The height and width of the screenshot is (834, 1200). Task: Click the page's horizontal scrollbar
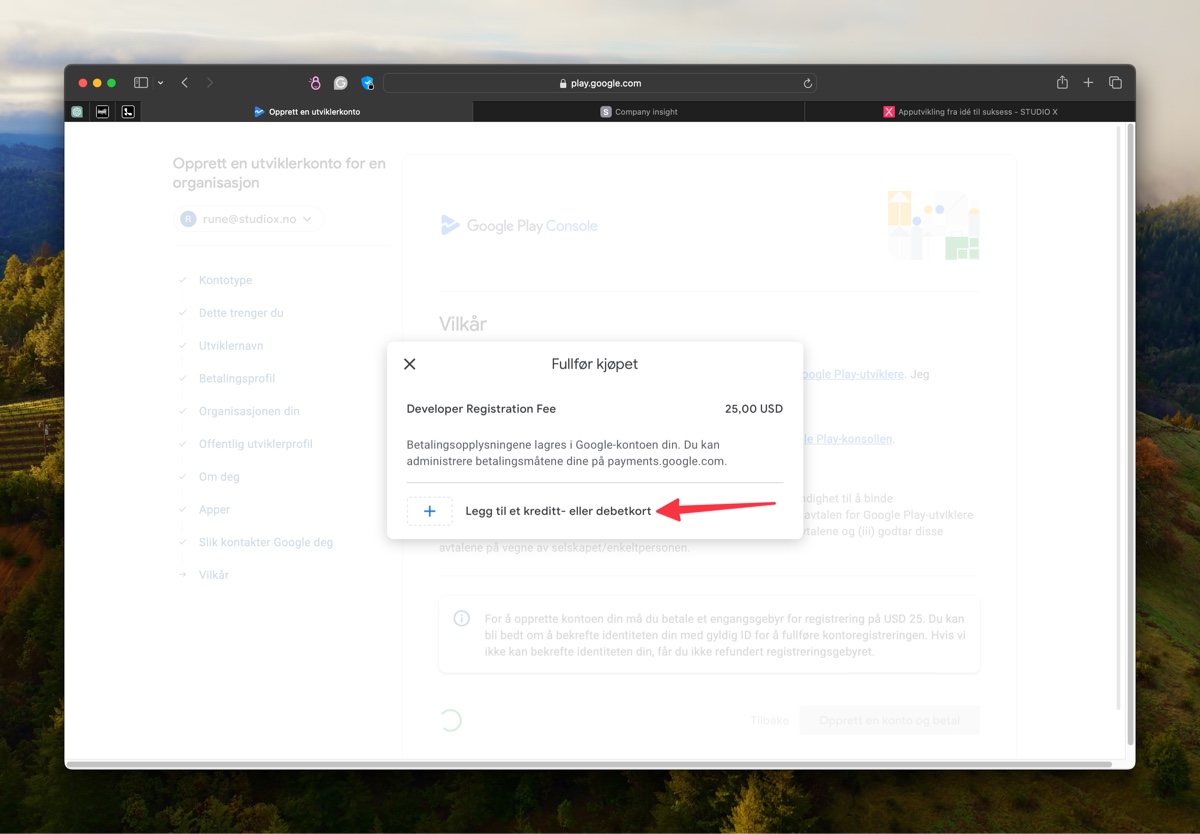590,765
